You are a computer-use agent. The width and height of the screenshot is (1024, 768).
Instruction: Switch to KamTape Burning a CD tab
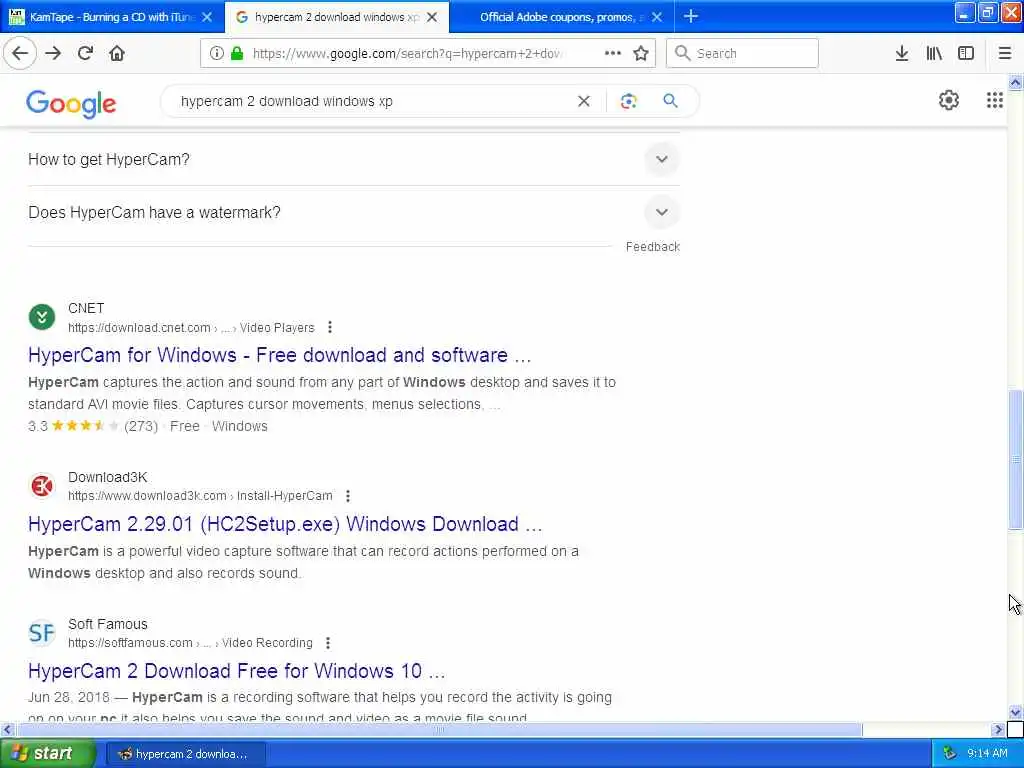(111, 17)
